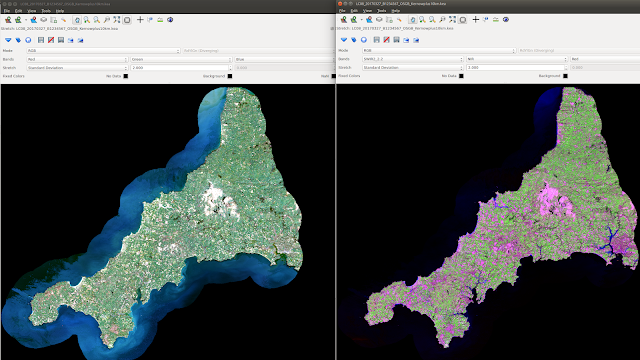The width and height of the screenshot is (640, 360).
Task: Open NIR band dropdown in right window
Action: tap(517, 59)
